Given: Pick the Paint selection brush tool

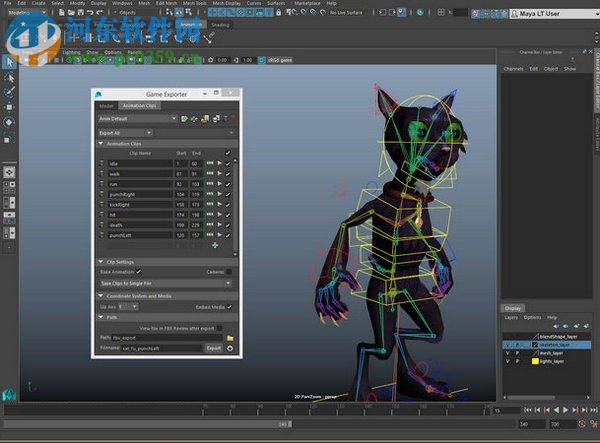Looking at the screenshot, I should point(10,92).
